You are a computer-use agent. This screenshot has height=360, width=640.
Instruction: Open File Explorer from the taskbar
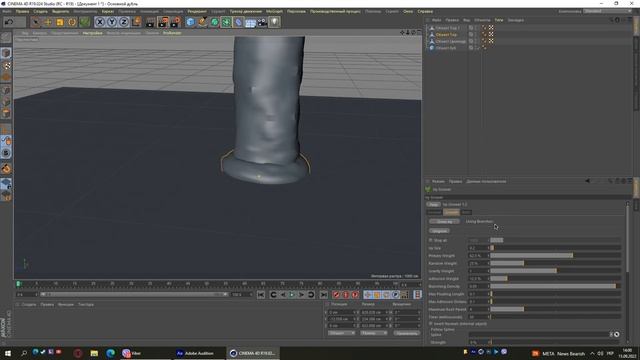coord(94,353)
